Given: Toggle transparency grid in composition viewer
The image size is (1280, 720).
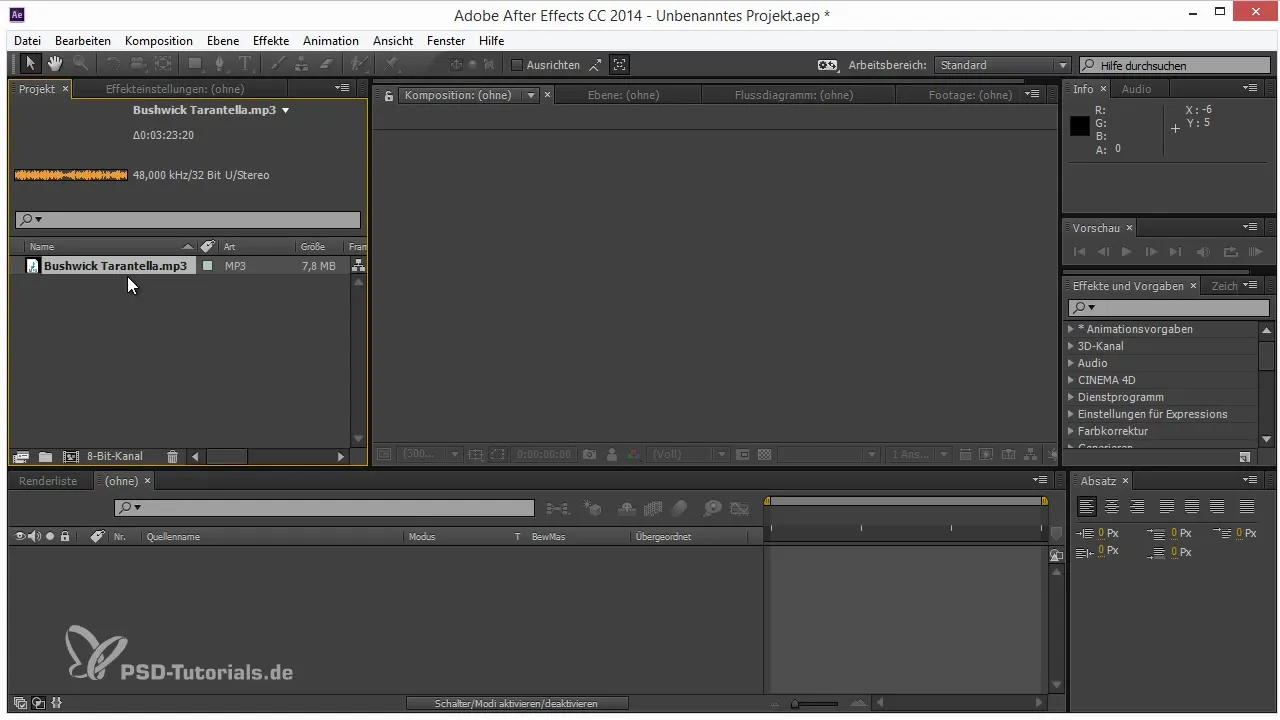Looking at the screenshot, I should tap(765, 454).
